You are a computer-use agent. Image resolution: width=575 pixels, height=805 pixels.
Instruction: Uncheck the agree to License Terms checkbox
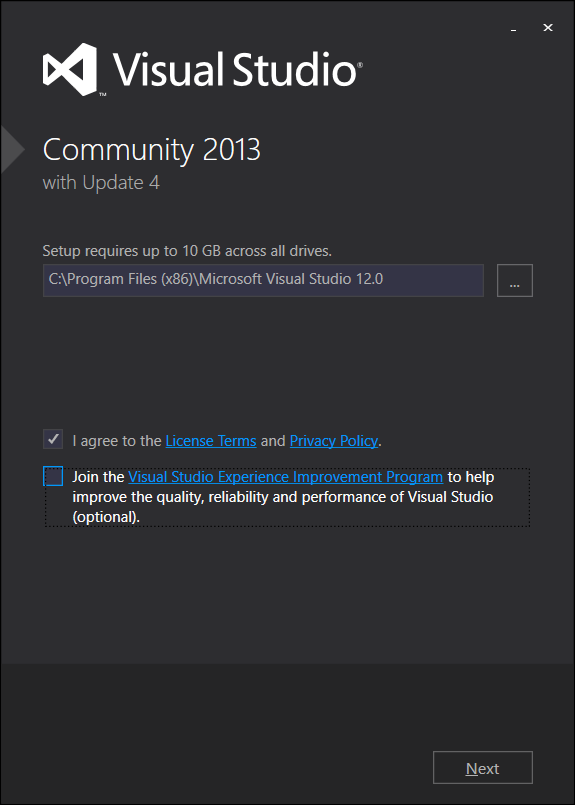[53, 439]
